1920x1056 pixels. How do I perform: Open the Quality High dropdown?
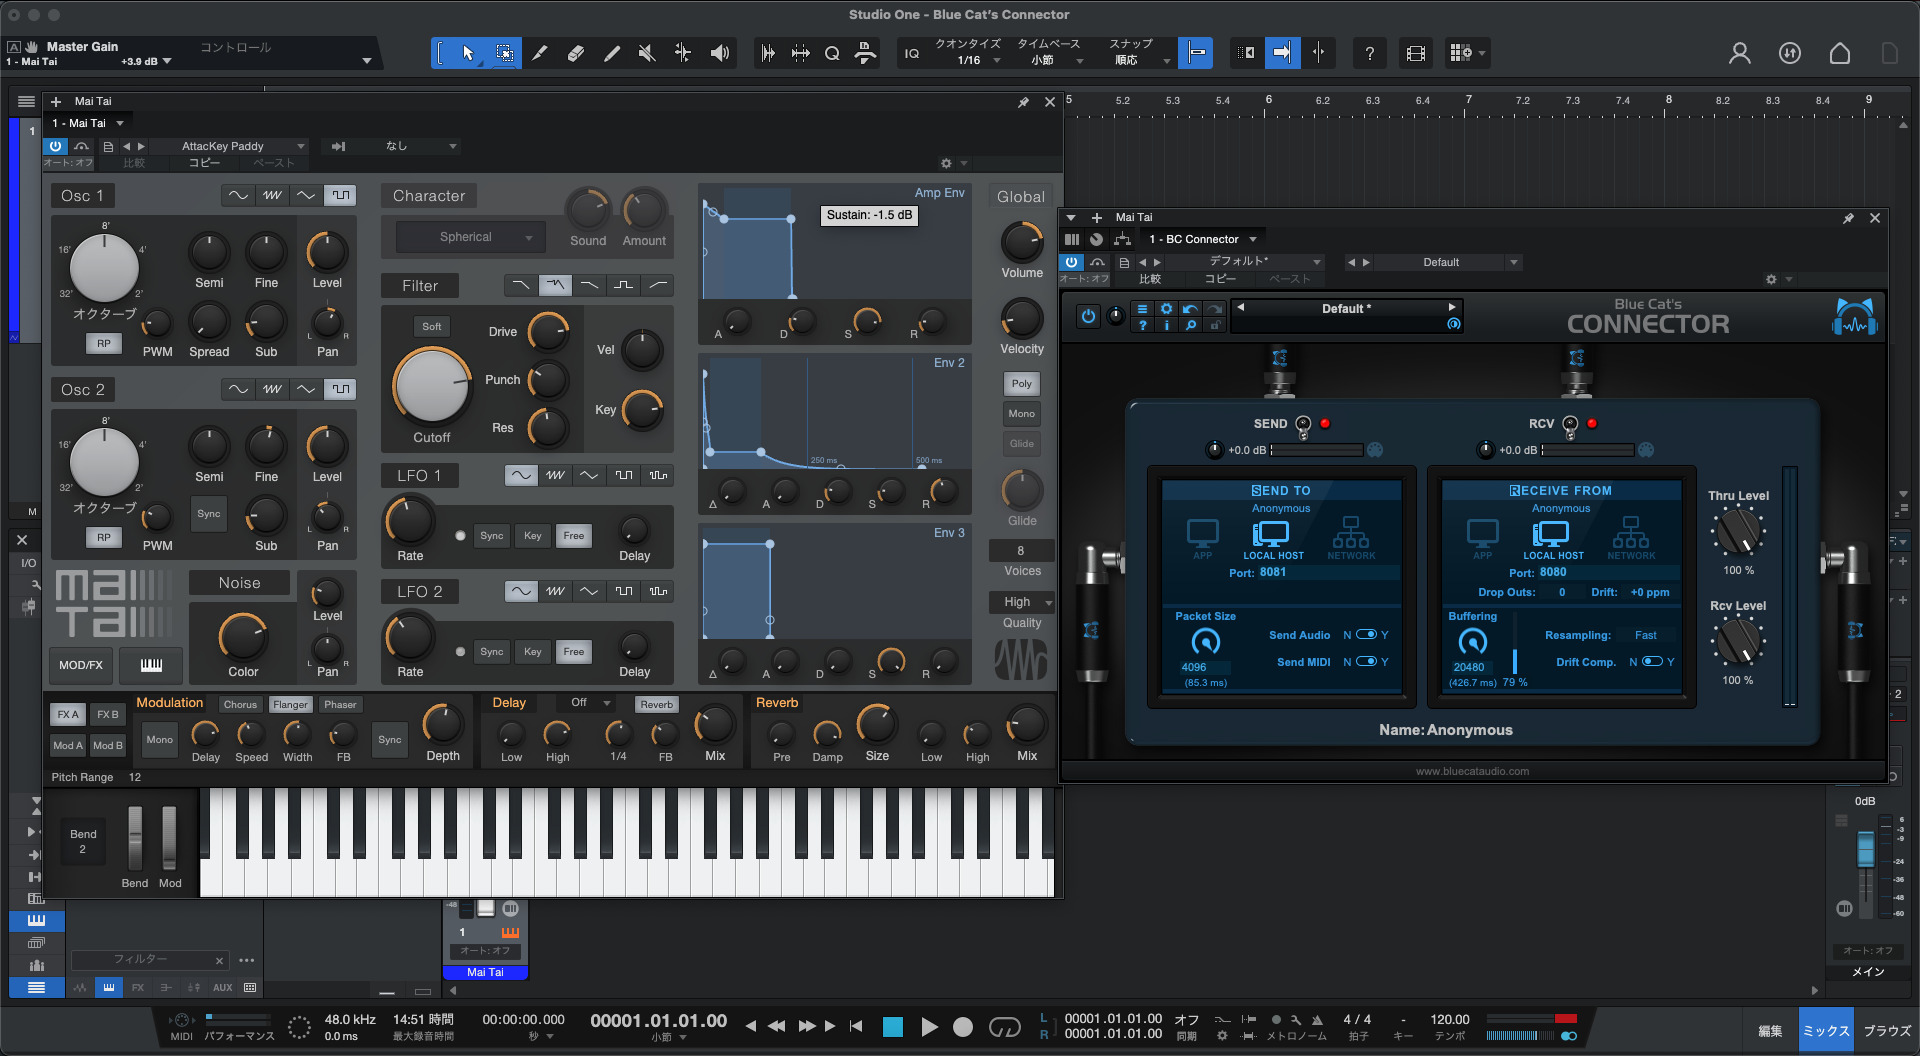click(1021, 602)
